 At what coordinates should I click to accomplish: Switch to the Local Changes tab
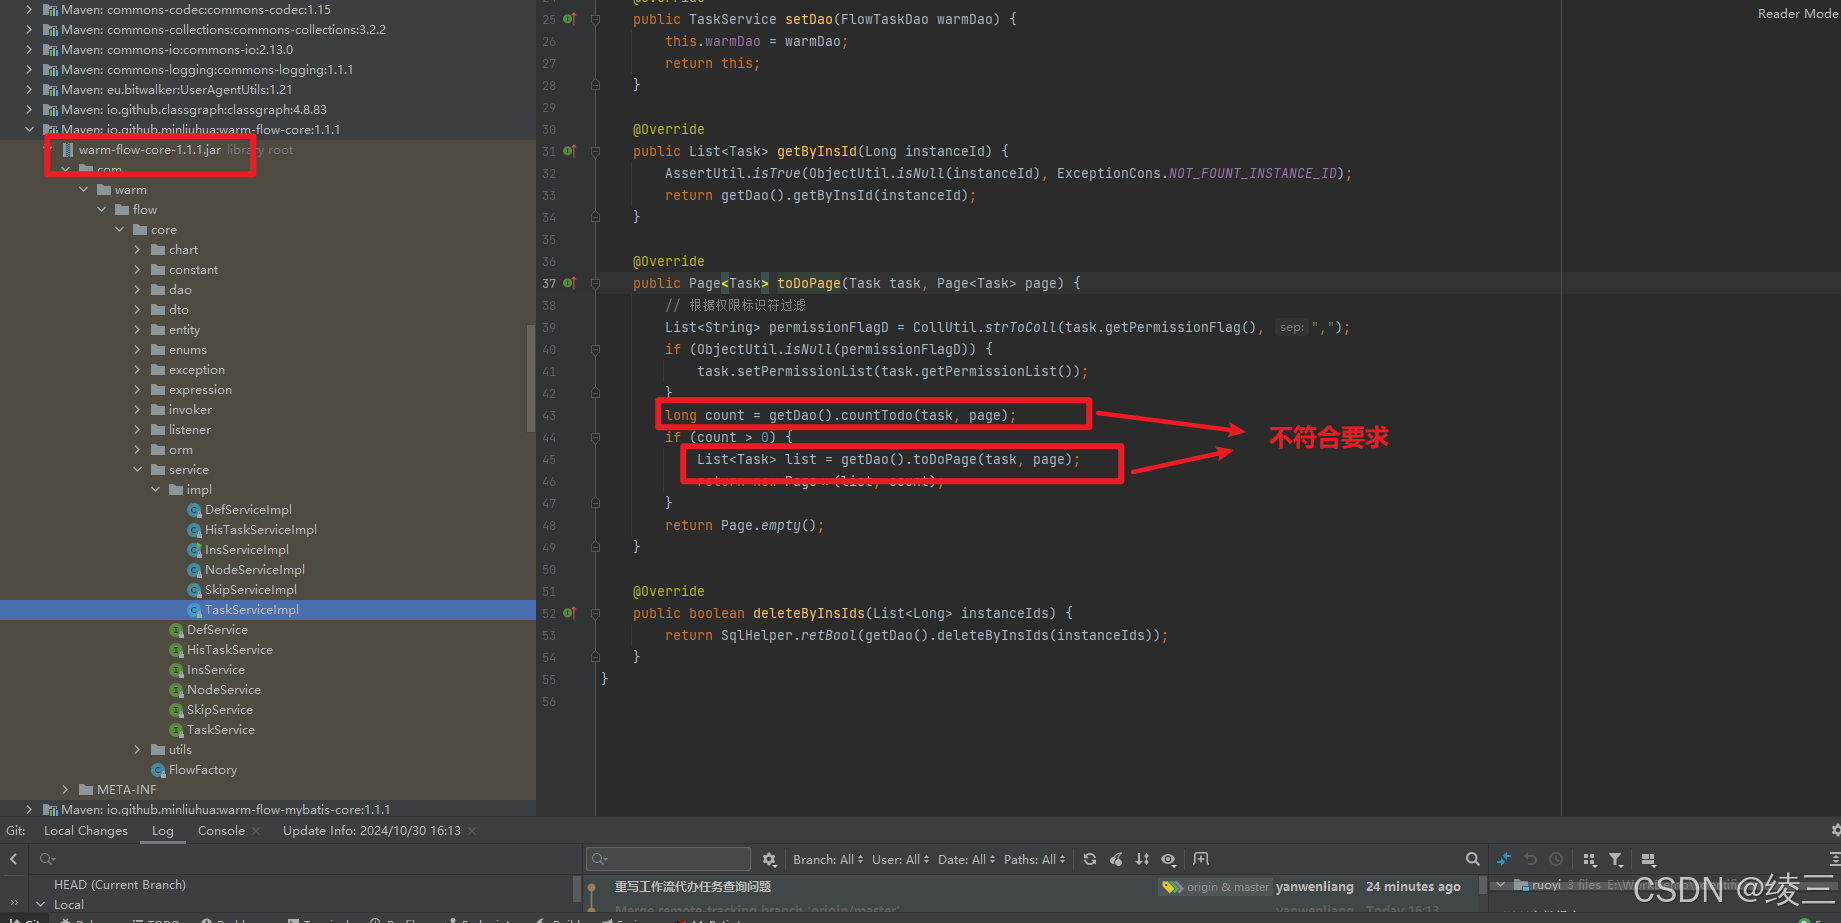85,830
